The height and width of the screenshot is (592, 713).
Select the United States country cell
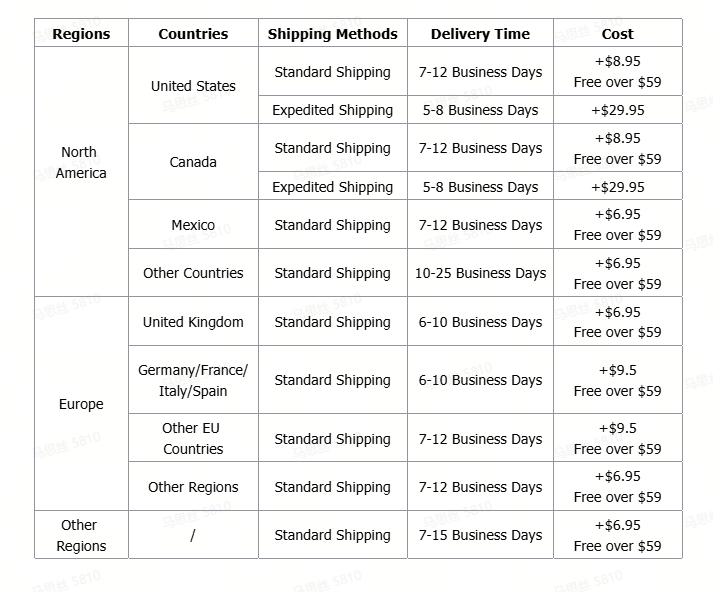(193, 86)
